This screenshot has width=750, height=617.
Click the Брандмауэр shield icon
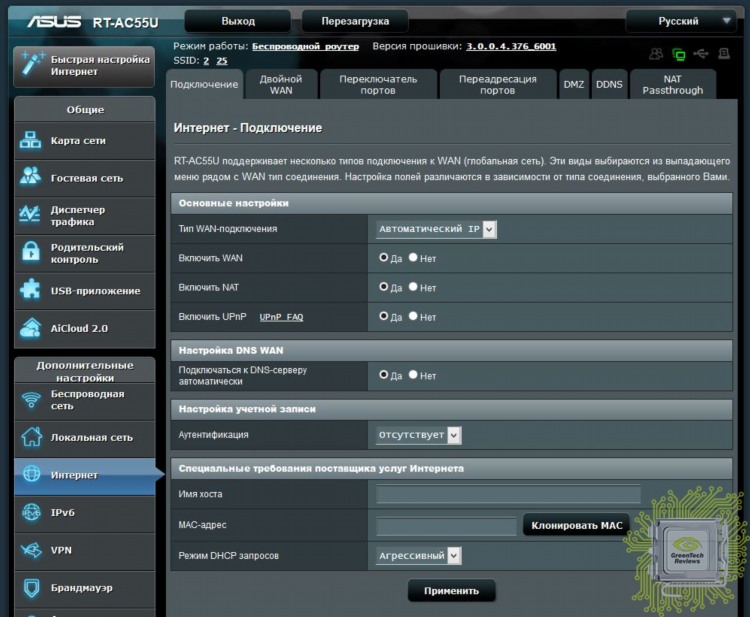pyautogui.click(x=32, y=588)
